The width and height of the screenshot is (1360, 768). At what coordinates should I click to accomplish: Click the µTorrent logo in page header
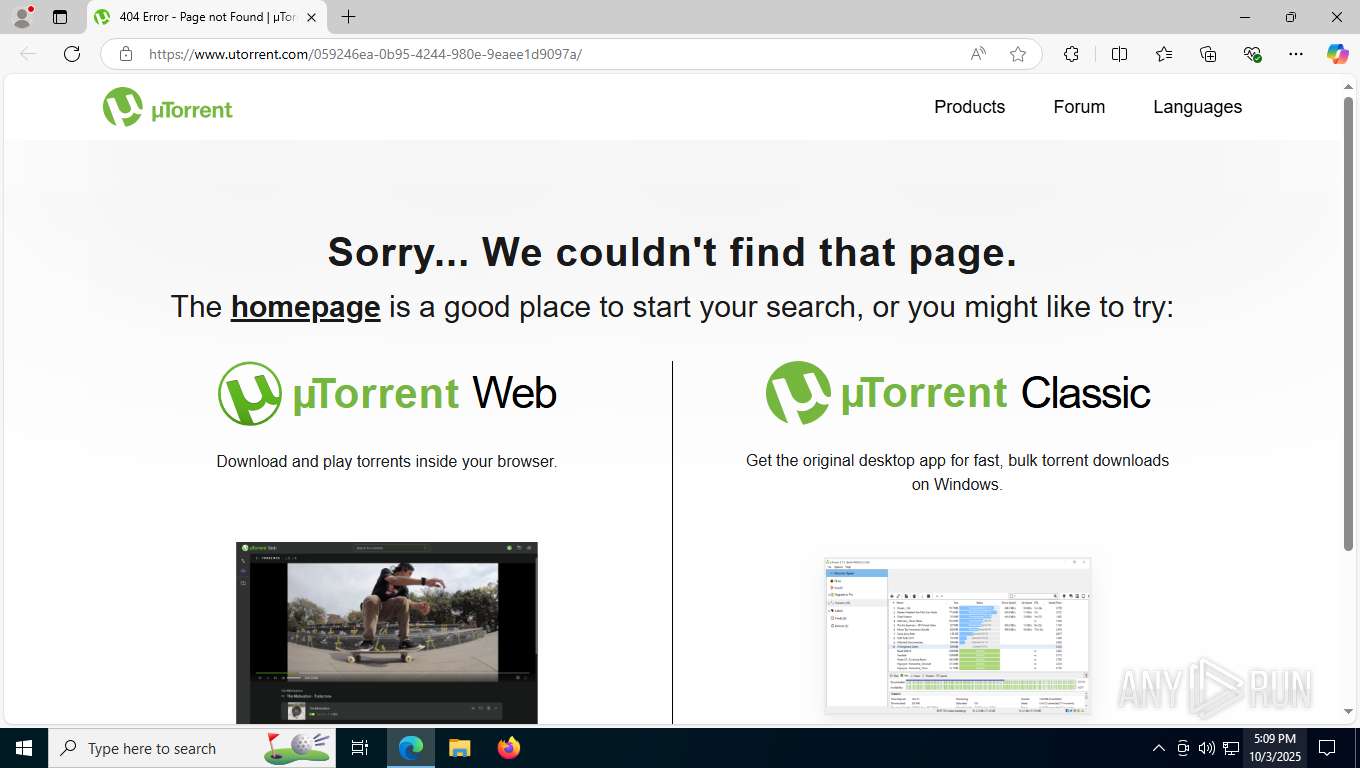[167, 107]
